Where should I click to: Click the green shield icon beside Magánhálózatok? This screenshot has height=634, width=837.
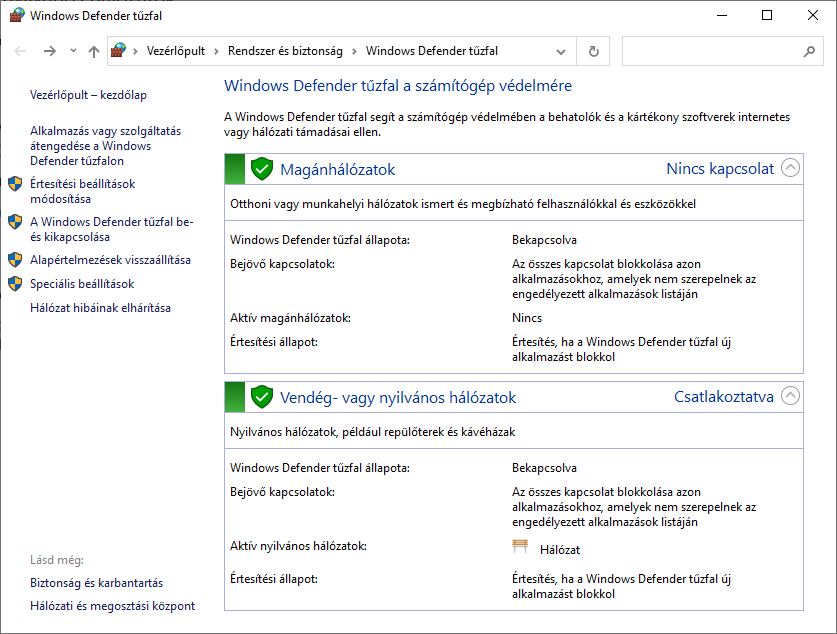pos(262,169)
